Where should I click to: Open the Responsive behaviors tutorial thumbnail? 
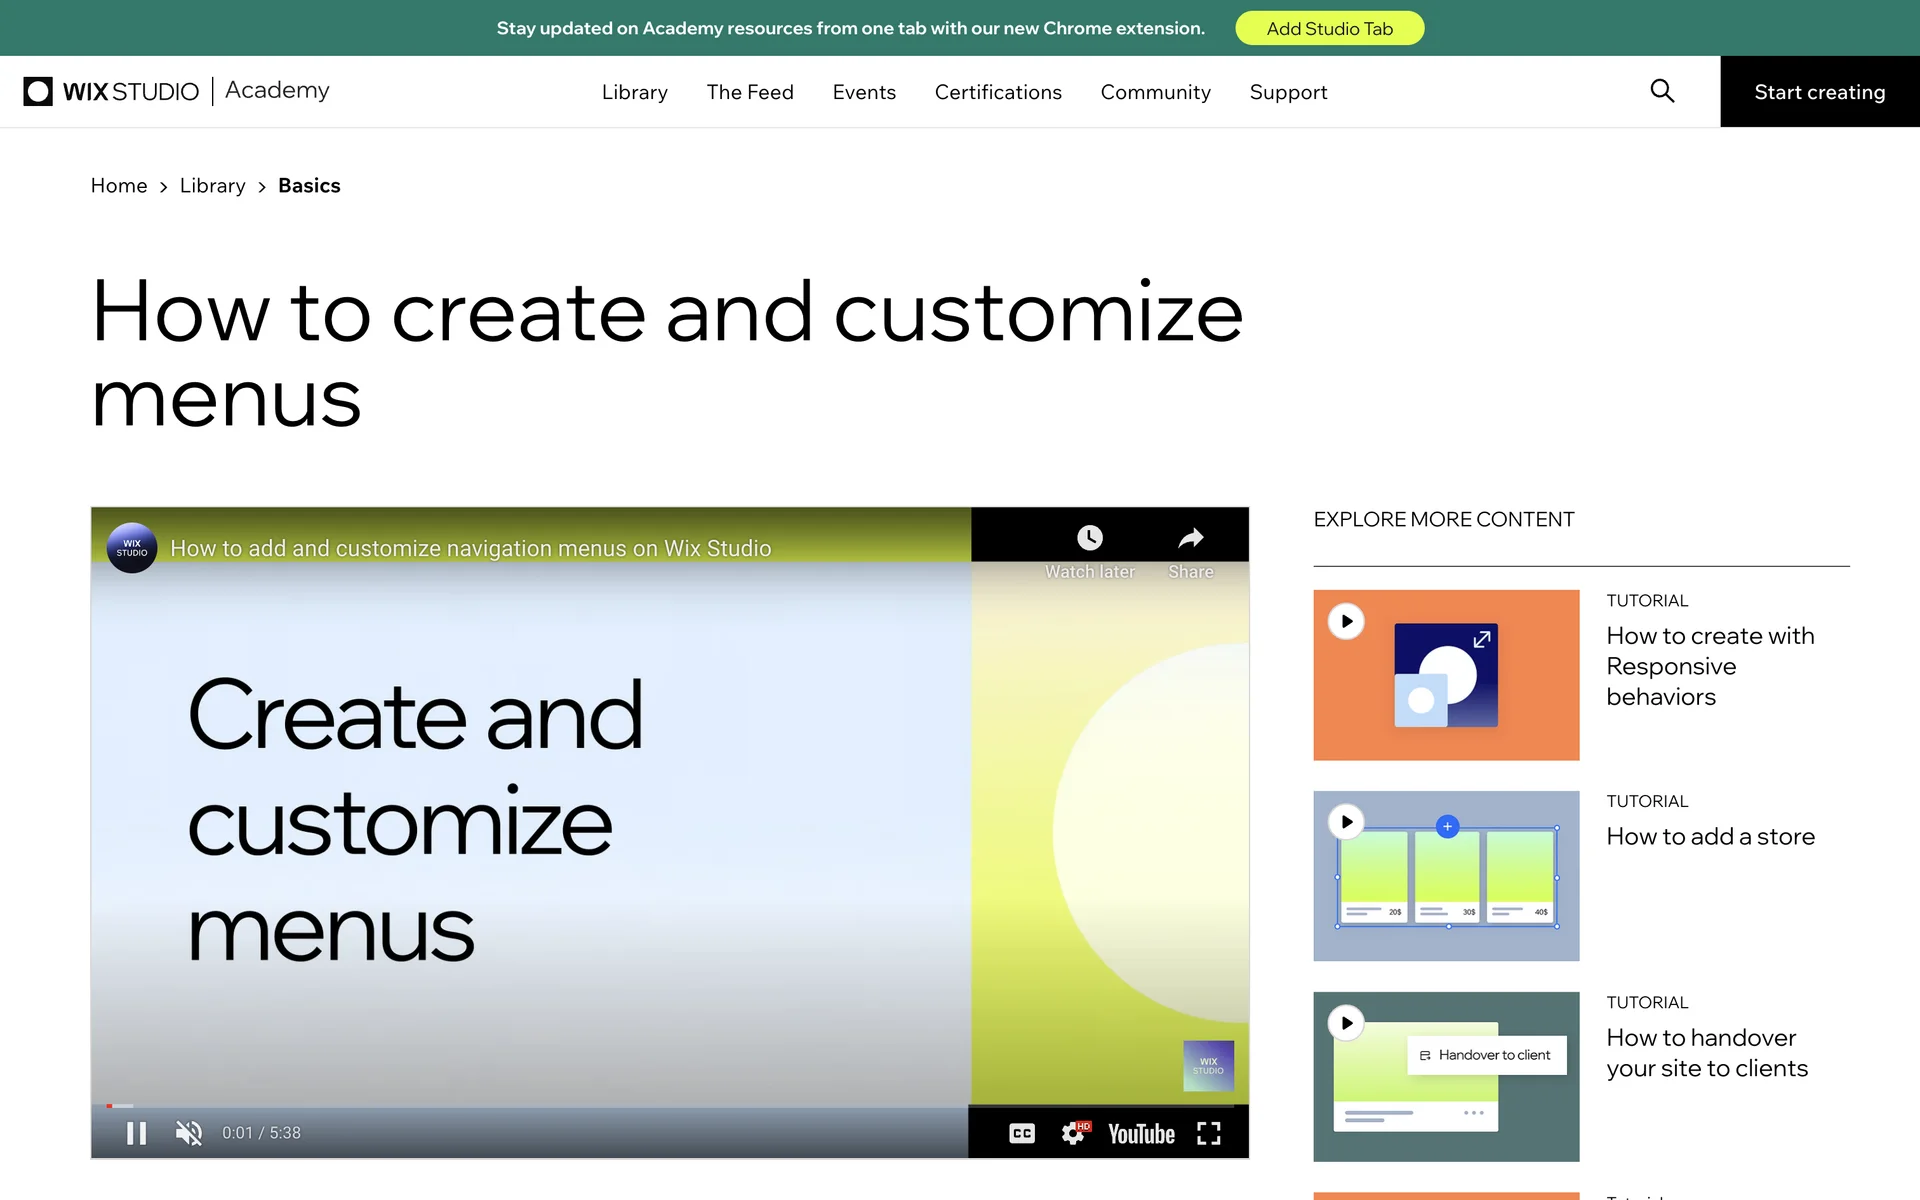click(x=1446, y=675)
